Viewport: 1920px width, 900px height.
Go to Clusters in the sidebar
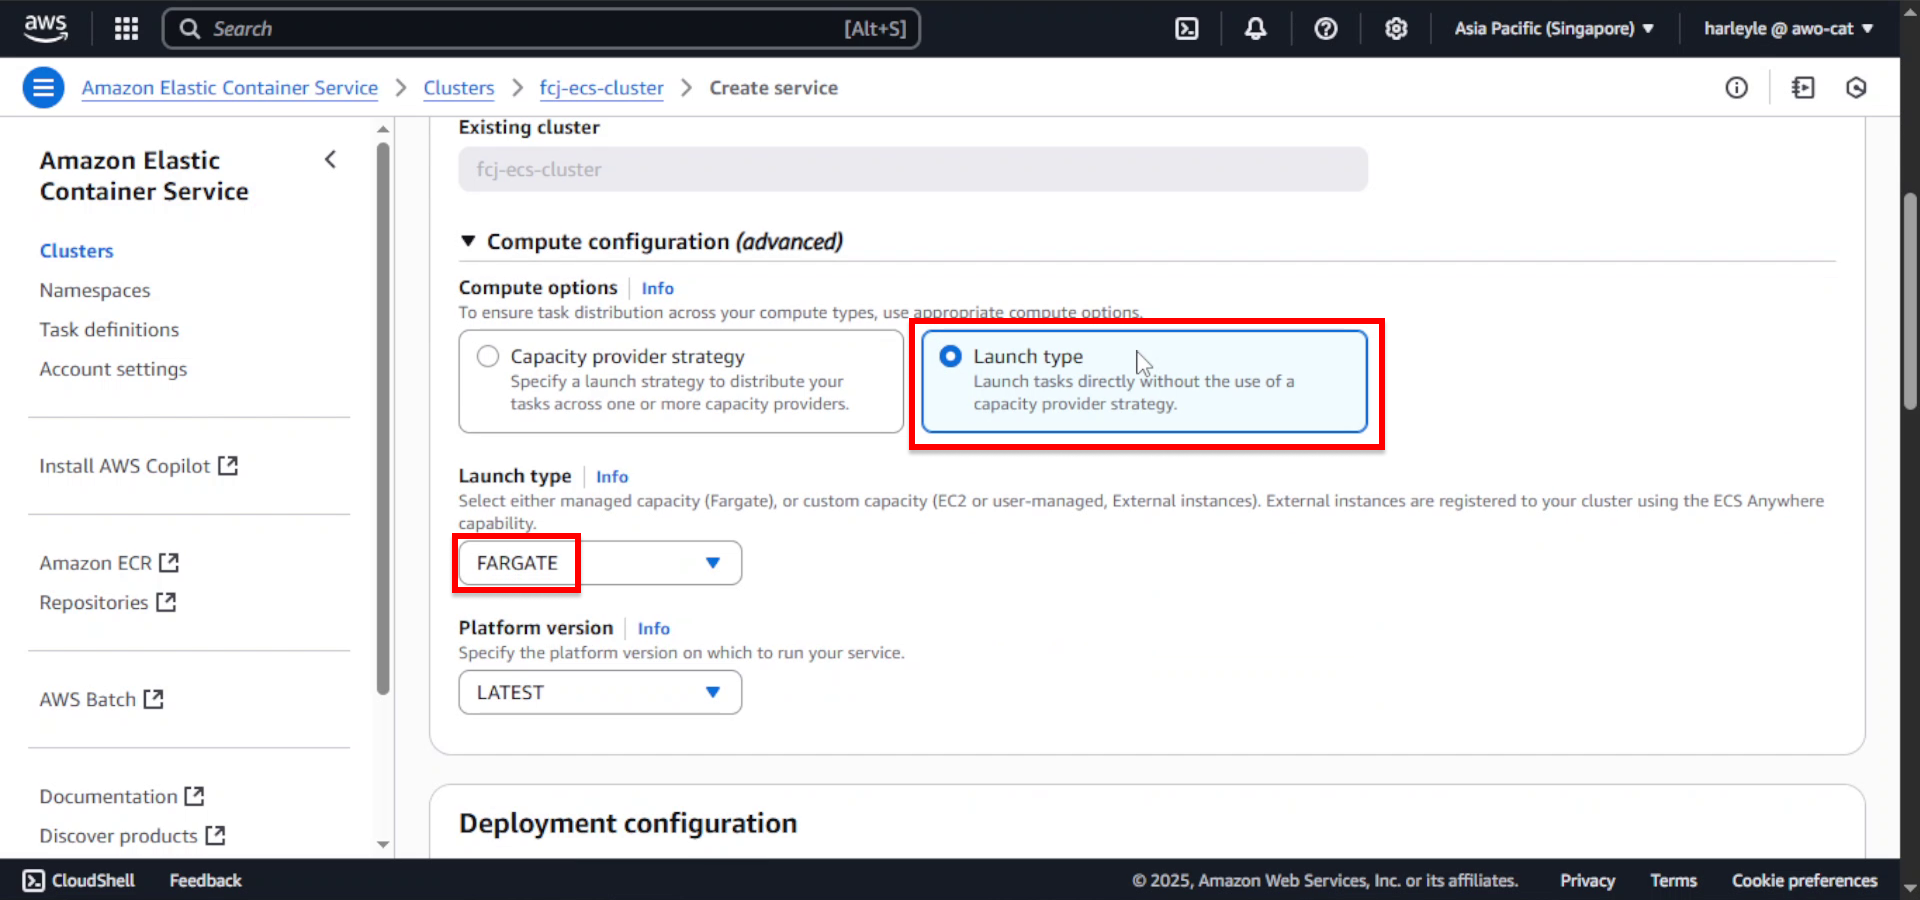(x=77, y=251)
